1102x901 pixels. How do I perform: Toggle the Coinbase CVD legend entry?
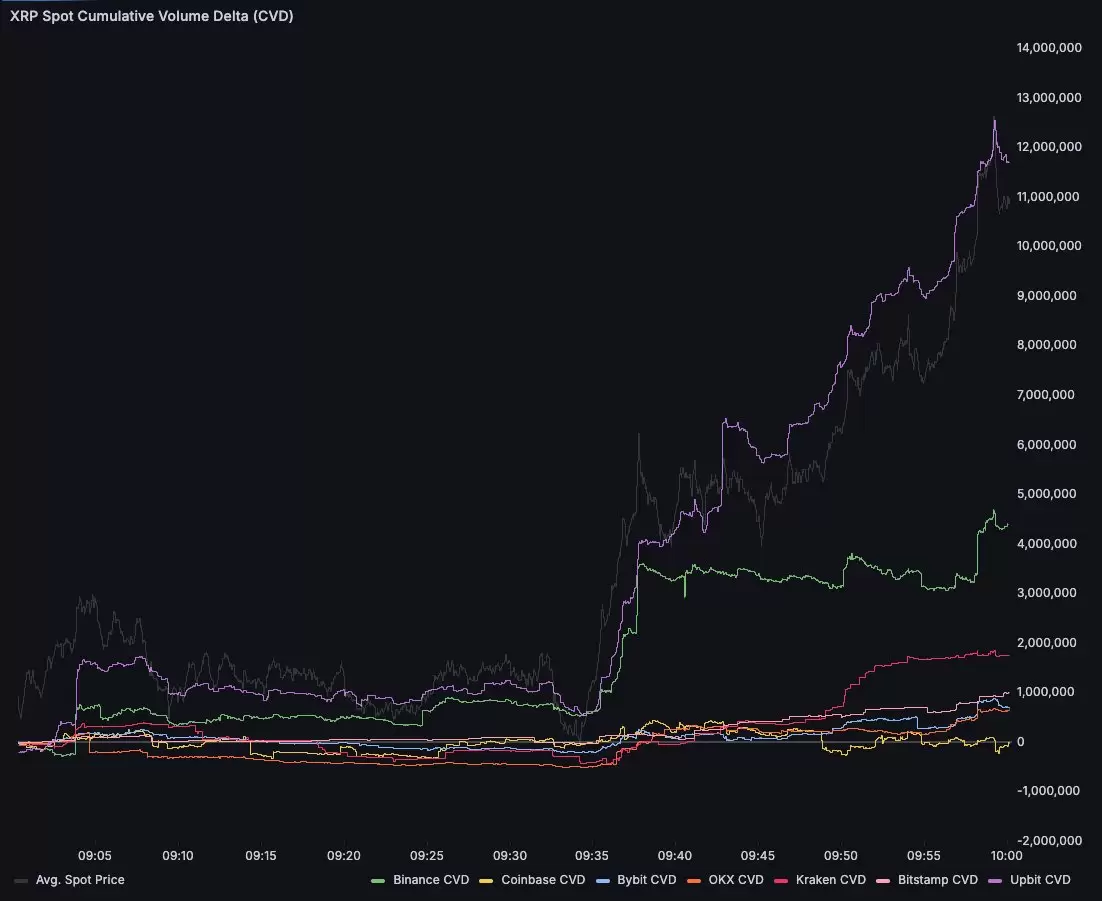tap(532, 880)
